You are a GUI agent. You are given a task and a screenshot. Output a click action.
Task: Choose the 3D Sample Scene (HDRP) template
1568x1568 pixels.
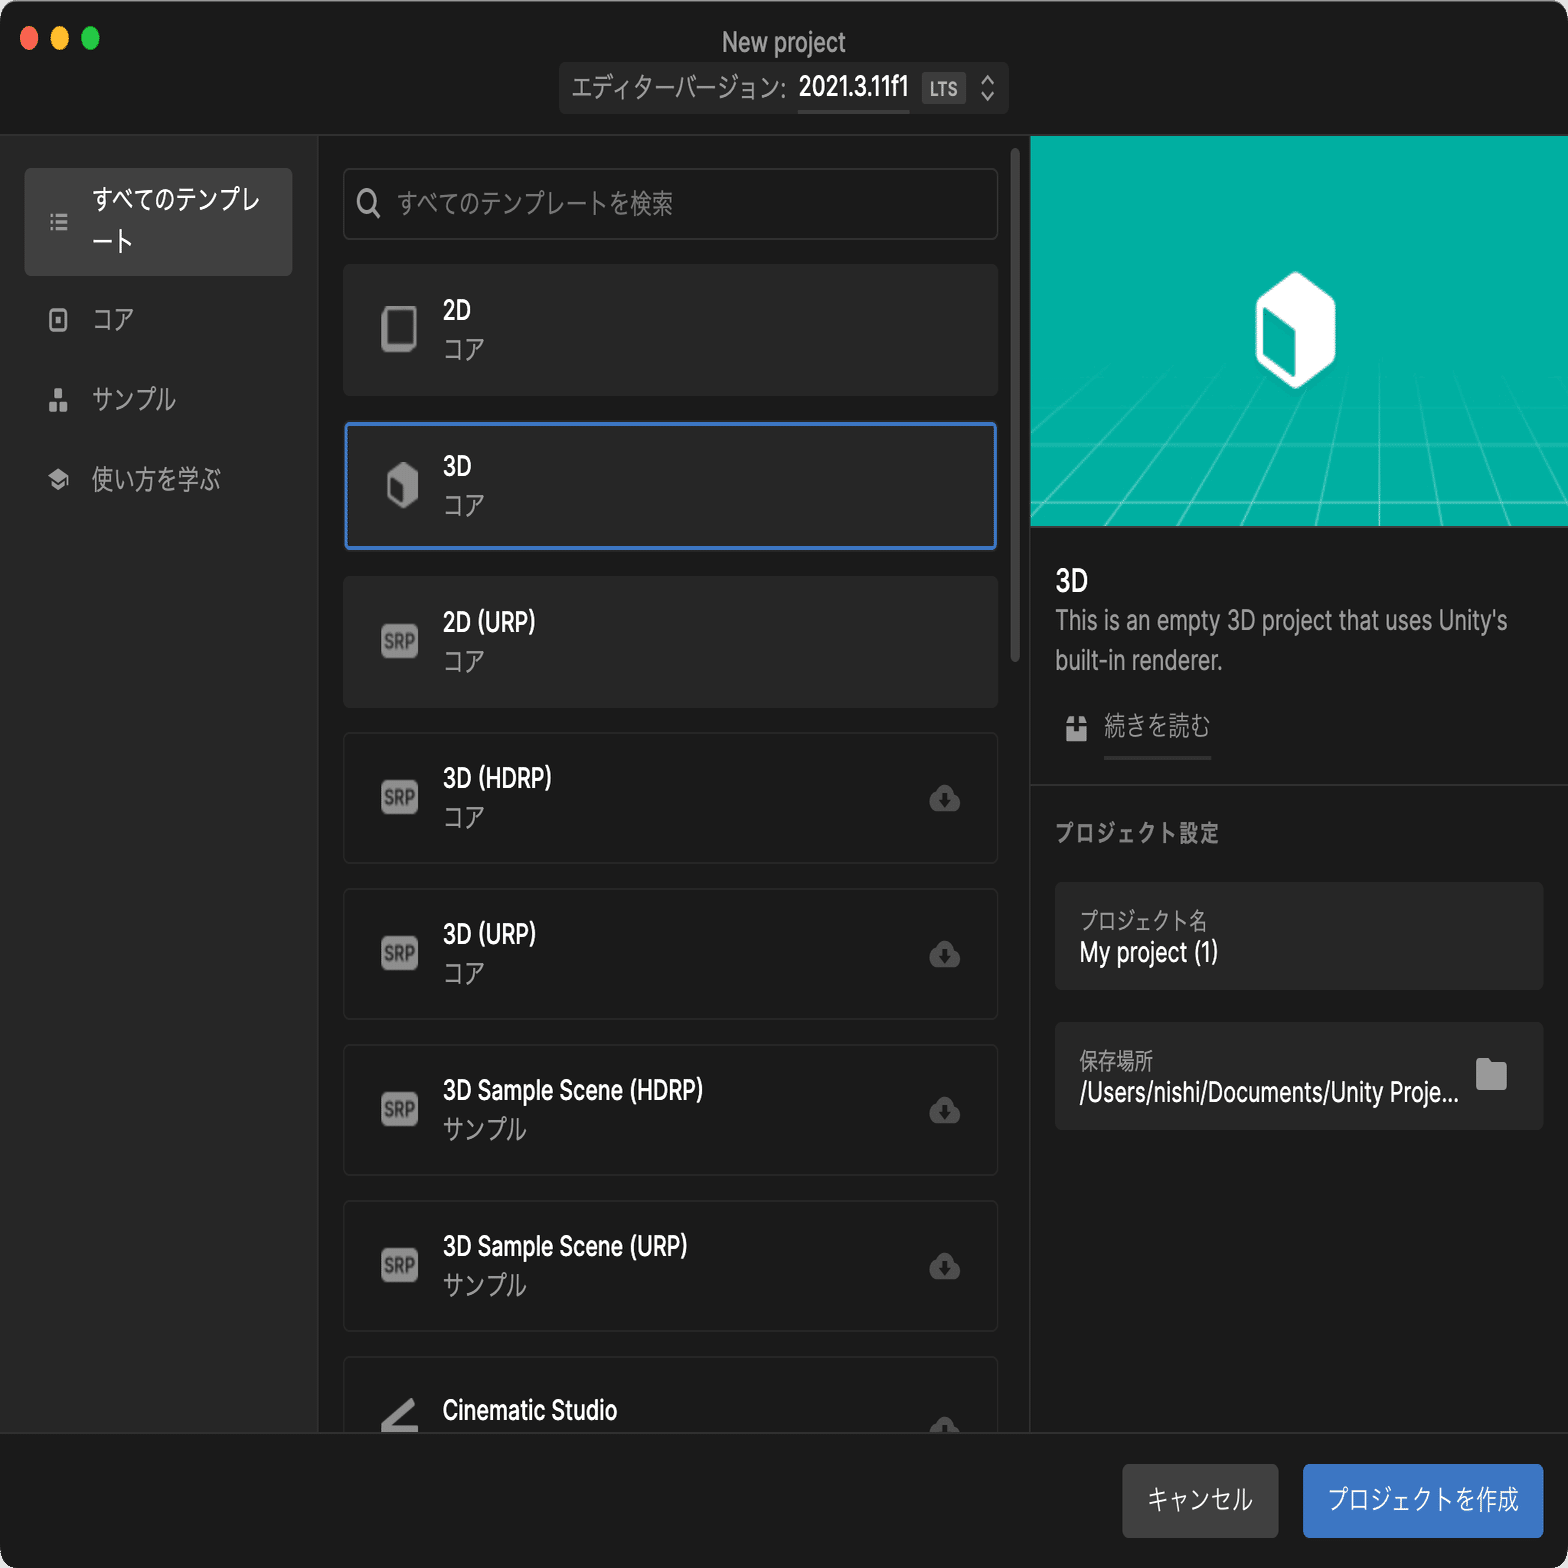point(670,1110)
